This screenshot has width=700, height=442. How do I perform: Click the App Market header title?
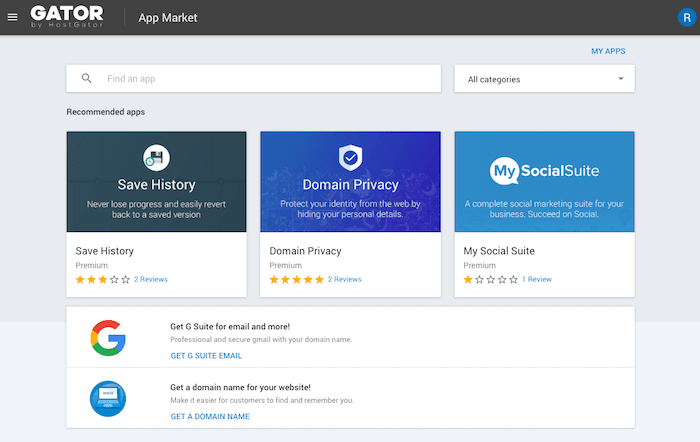pyautogui.click(x=168, y=18)
